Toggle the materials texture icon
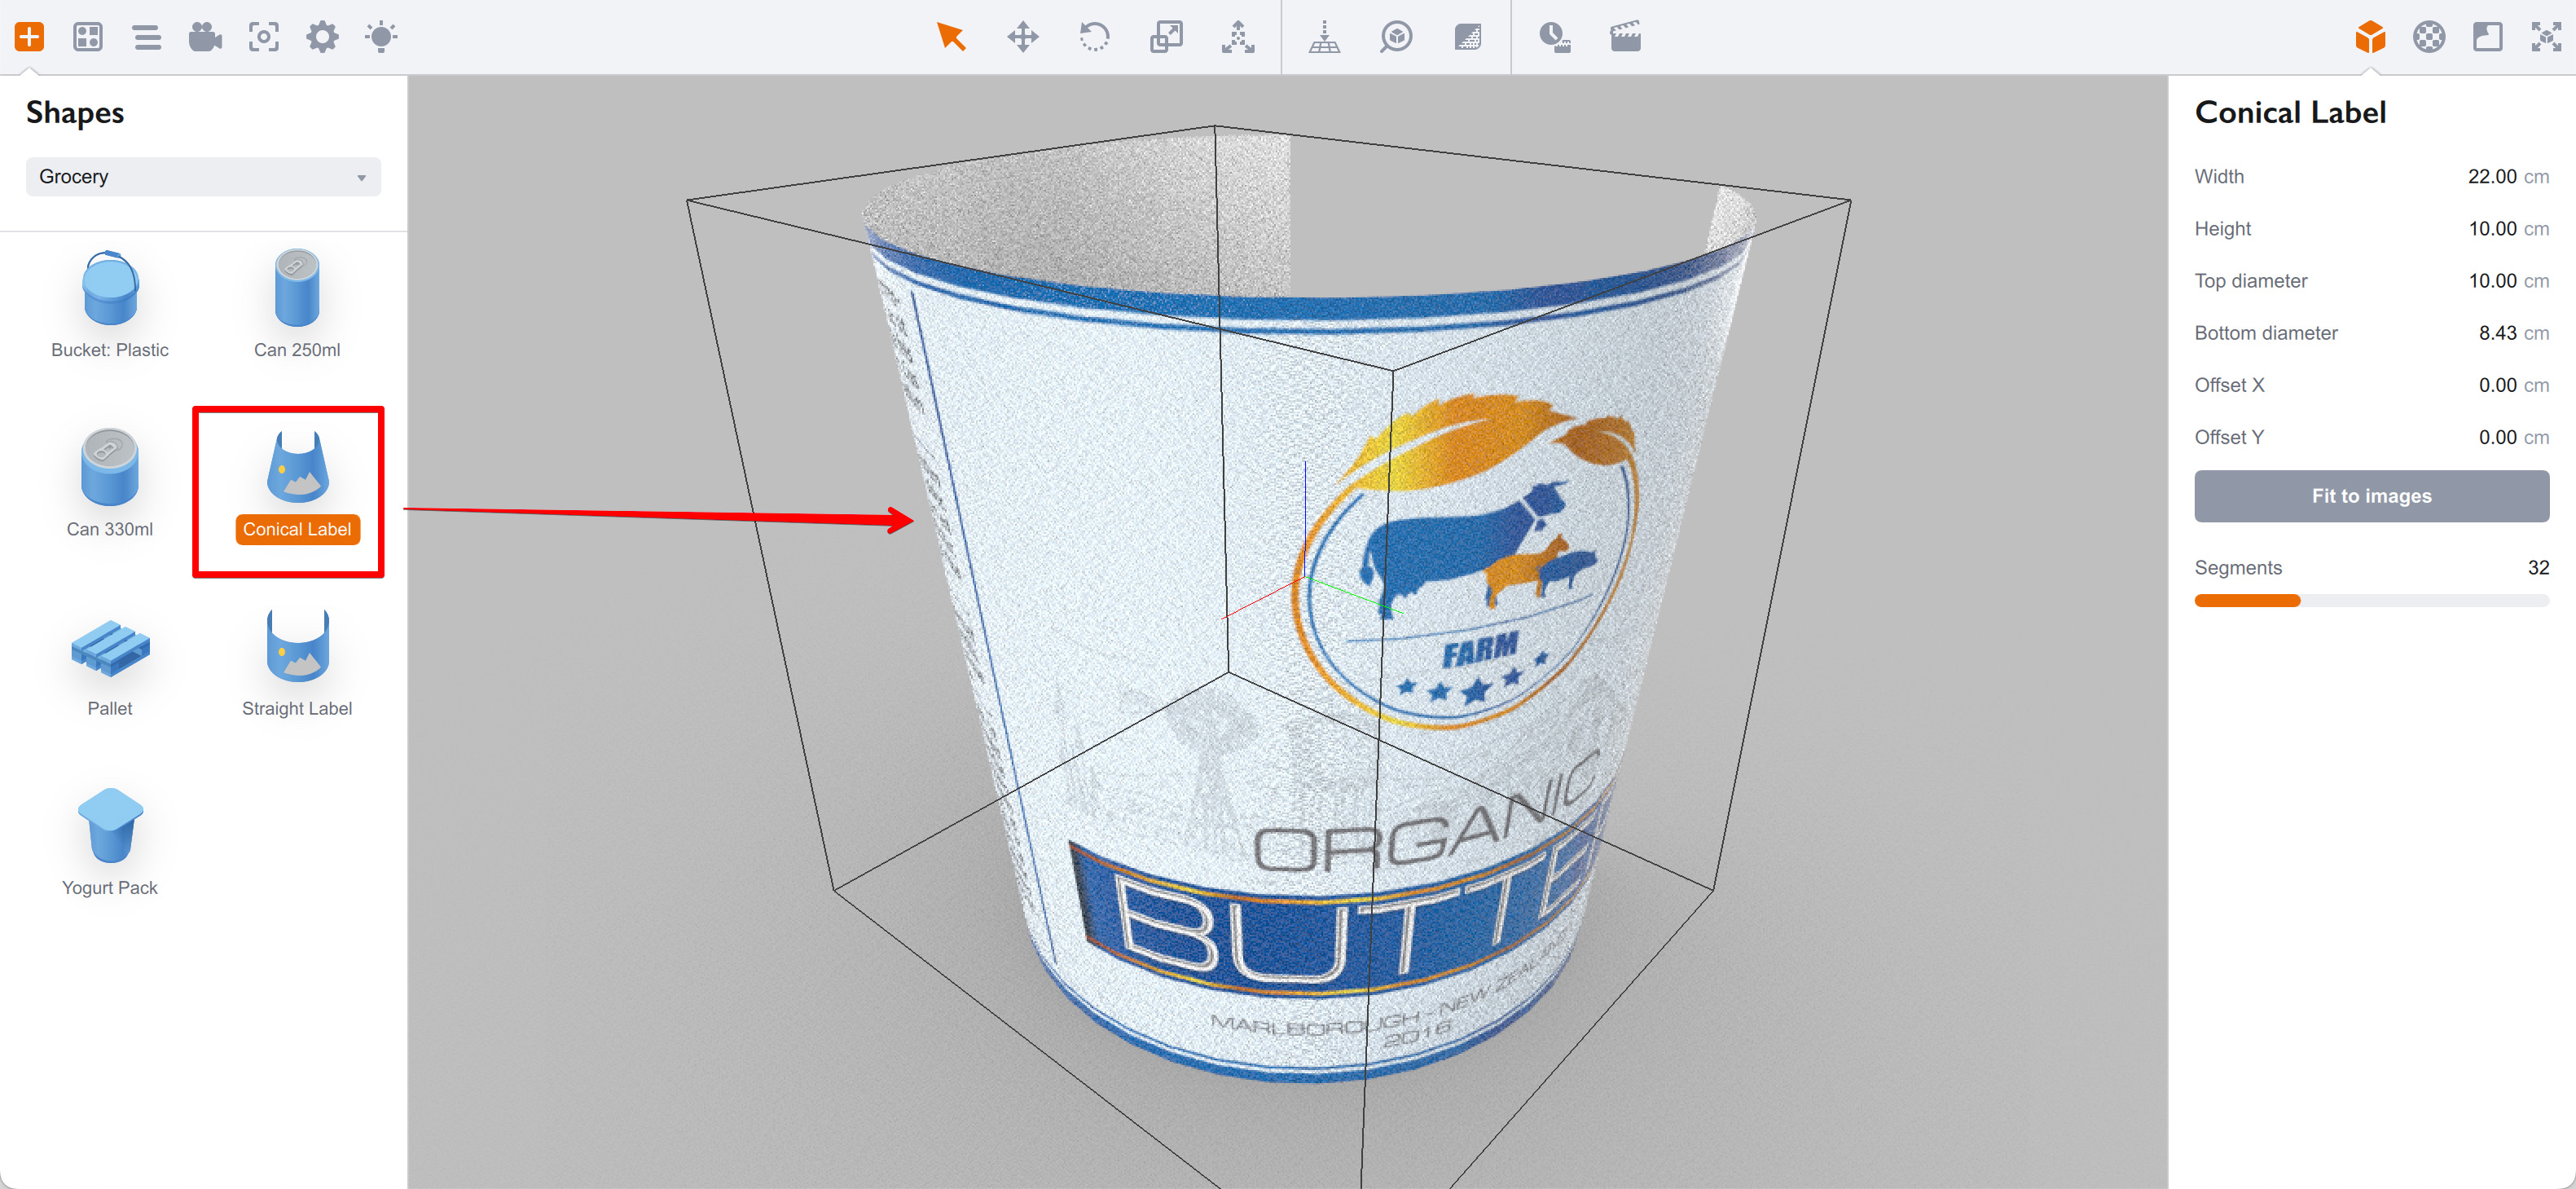The image size is (2576, 1189). tap(1467, 37)
